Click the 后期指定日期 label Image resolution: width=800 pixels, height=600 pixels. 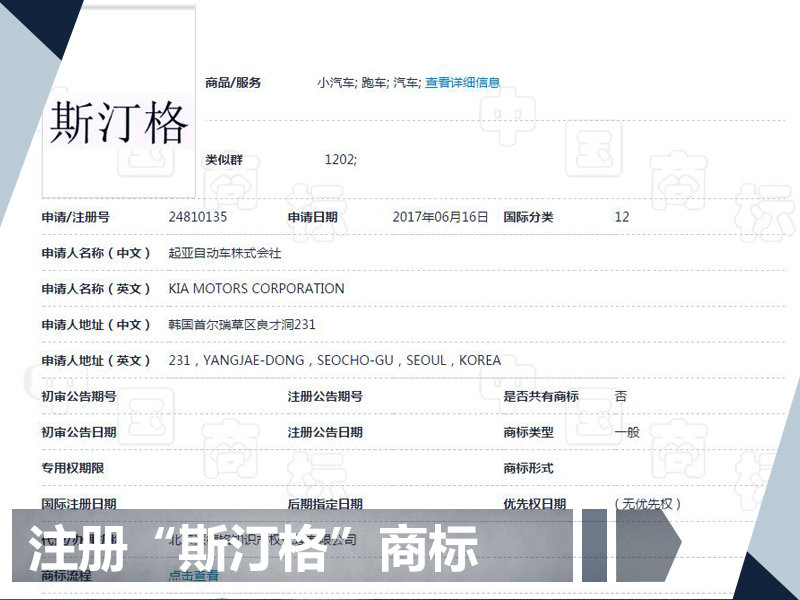pyautogui.click(x=325, y=504)
